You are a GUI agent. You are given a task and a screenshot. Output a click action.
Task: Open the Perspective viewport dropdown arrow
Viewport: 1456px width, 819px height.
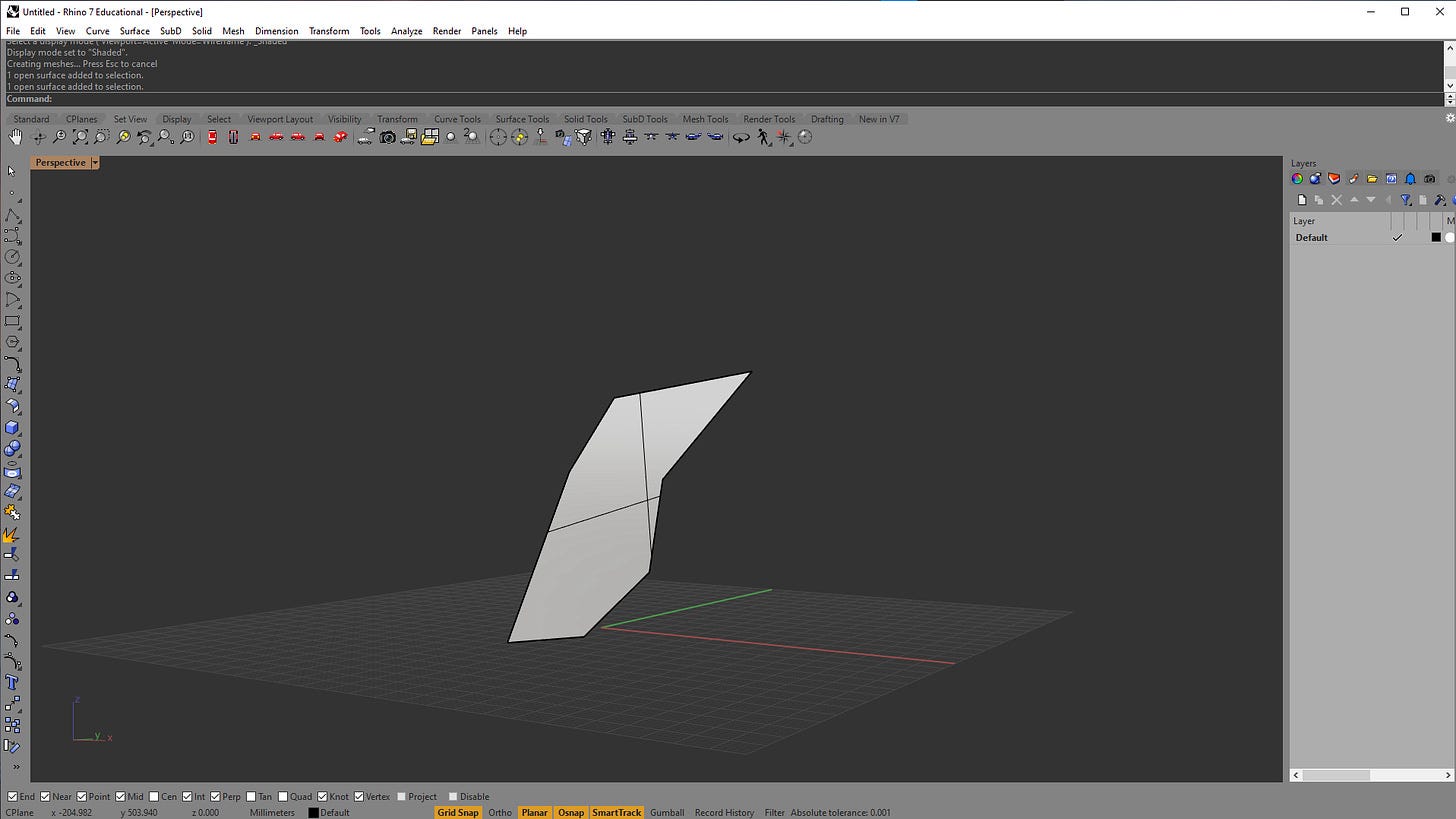point(95,163)
